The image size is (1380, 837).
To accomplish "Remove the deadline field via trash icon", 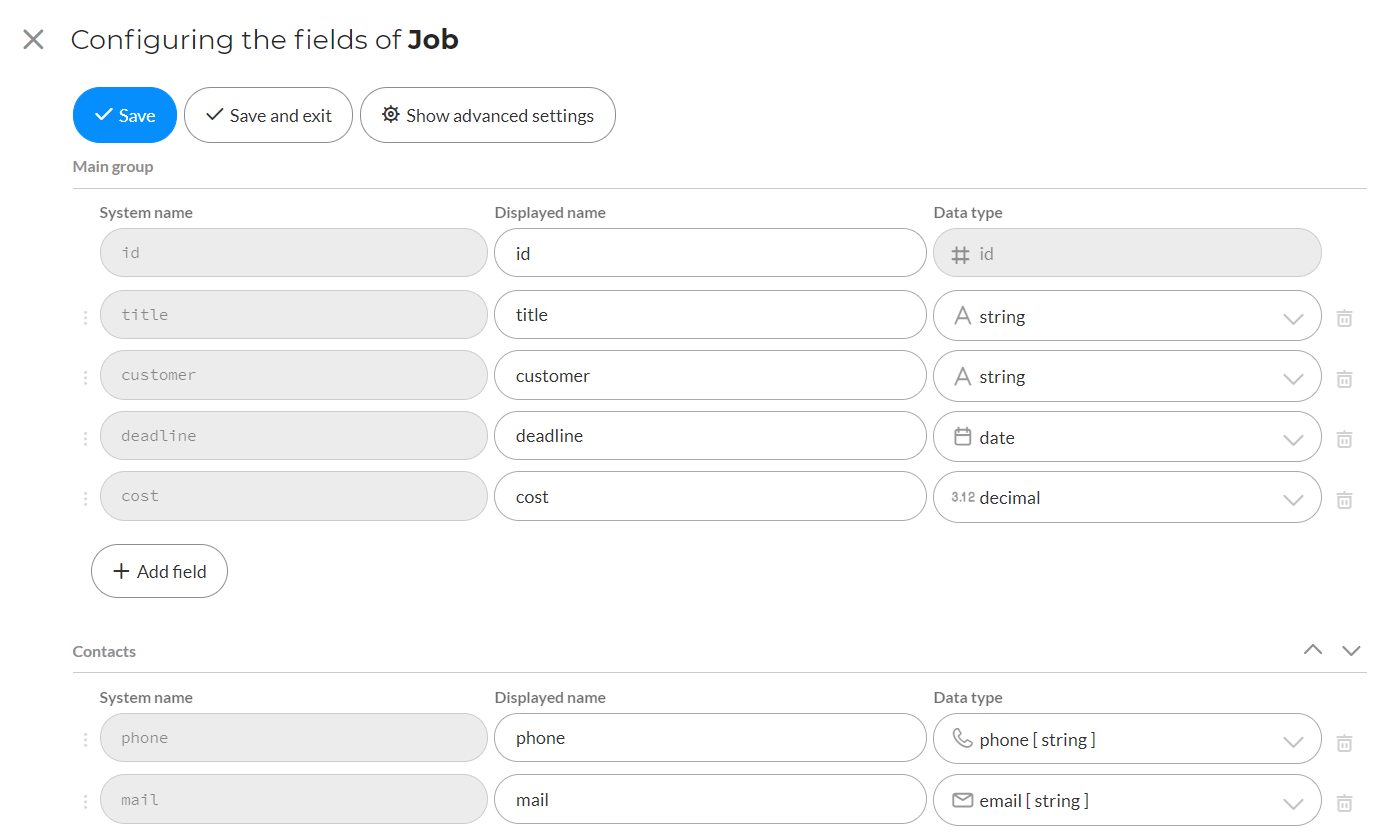I will point(1345,439).
